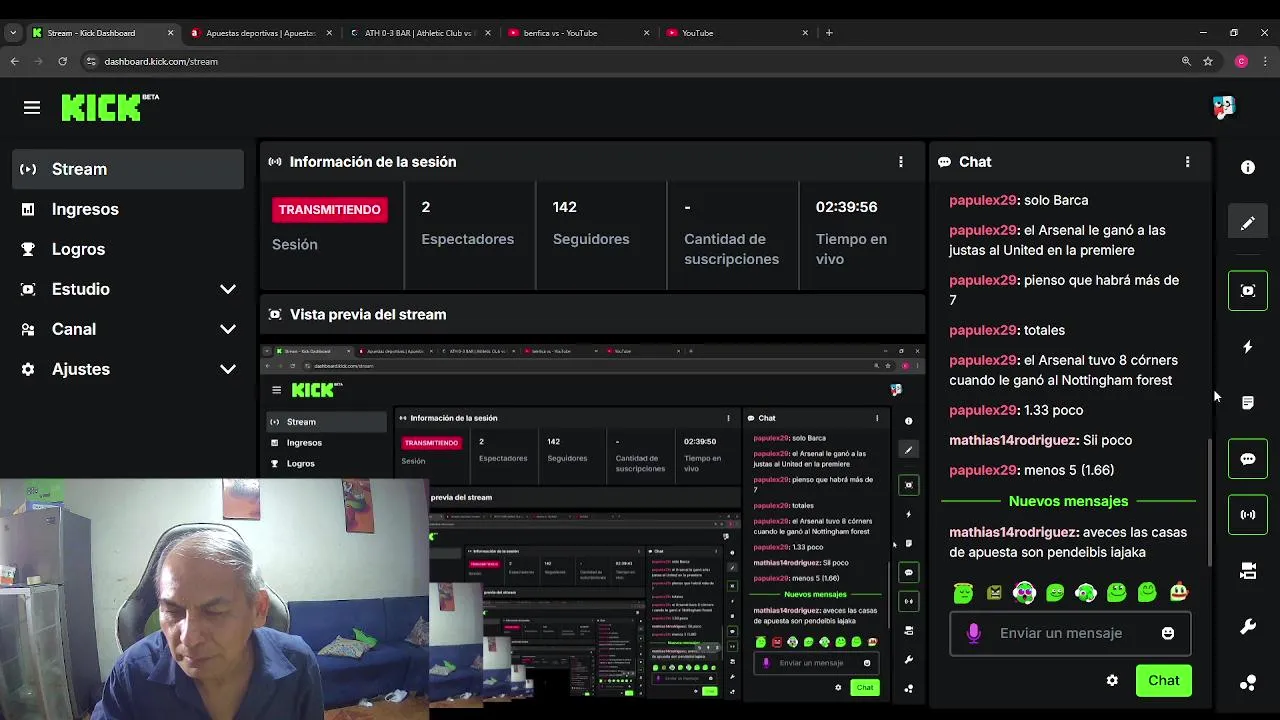Open the user avatar profile menu
The width and height of the screenshot is (1280, 720).
(1223, 107)
